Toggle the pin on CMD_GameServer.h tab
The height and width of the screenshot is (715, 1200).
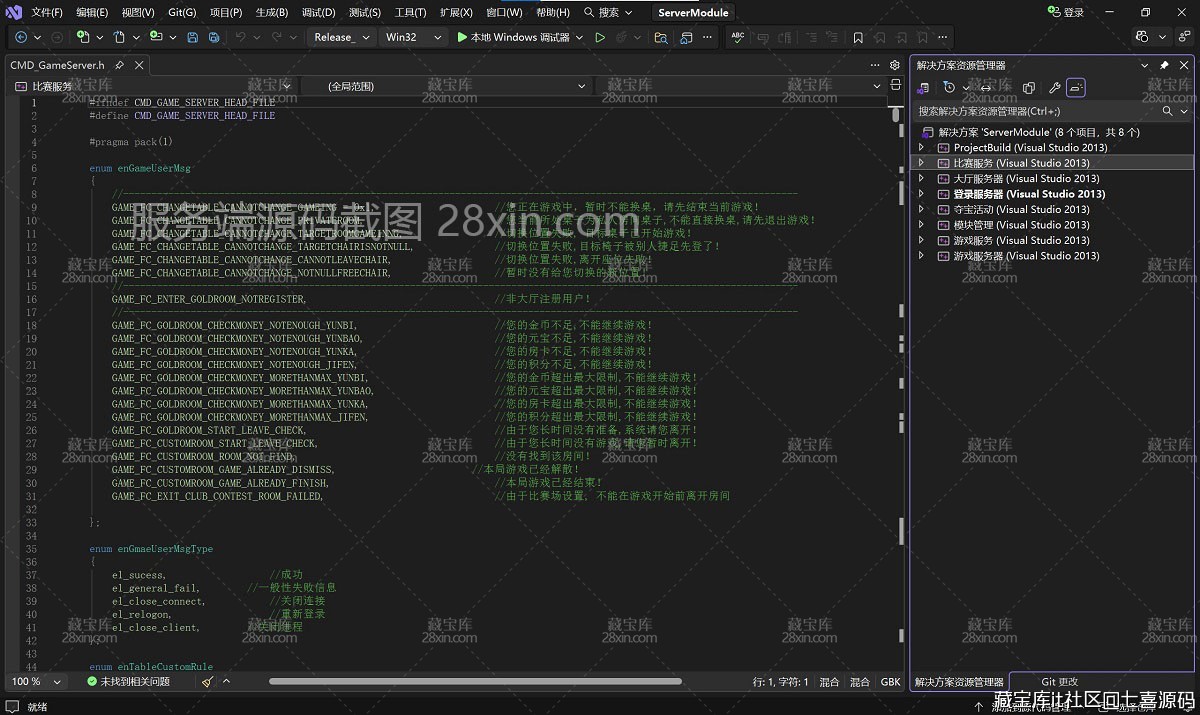119,65
